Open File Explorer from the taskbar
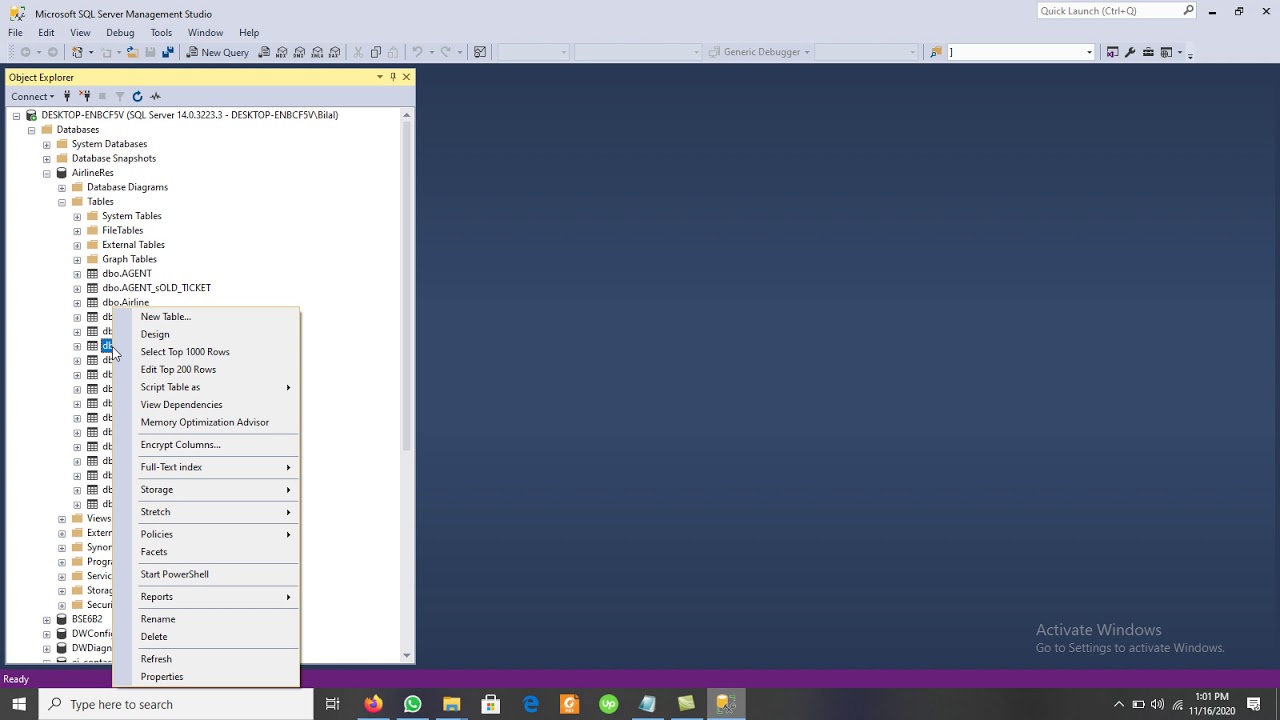 451,704
